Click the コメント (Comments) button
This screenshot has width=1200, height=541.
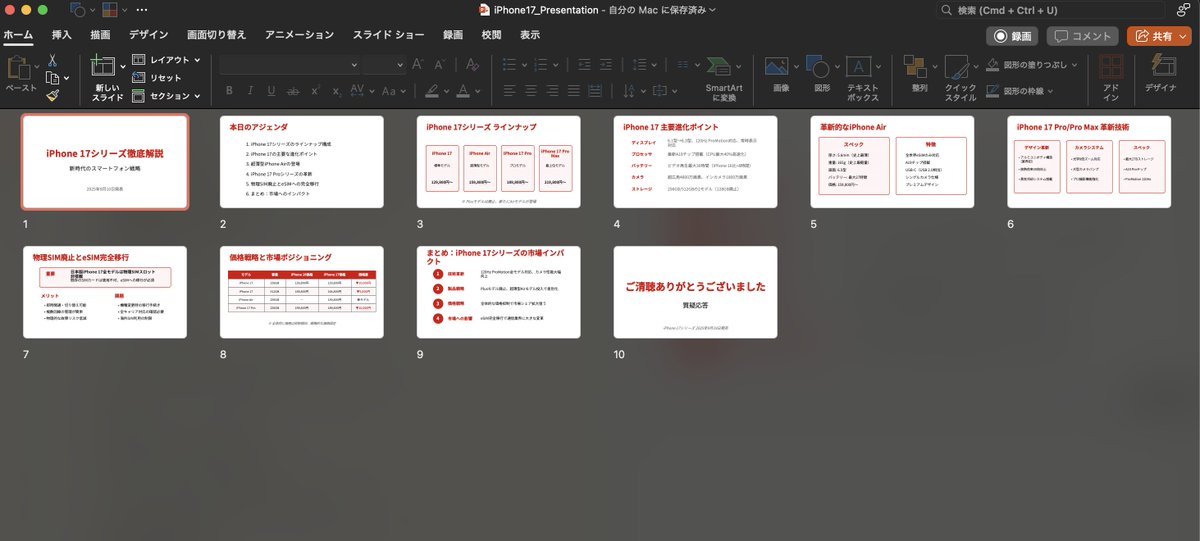coord(1083,36)
